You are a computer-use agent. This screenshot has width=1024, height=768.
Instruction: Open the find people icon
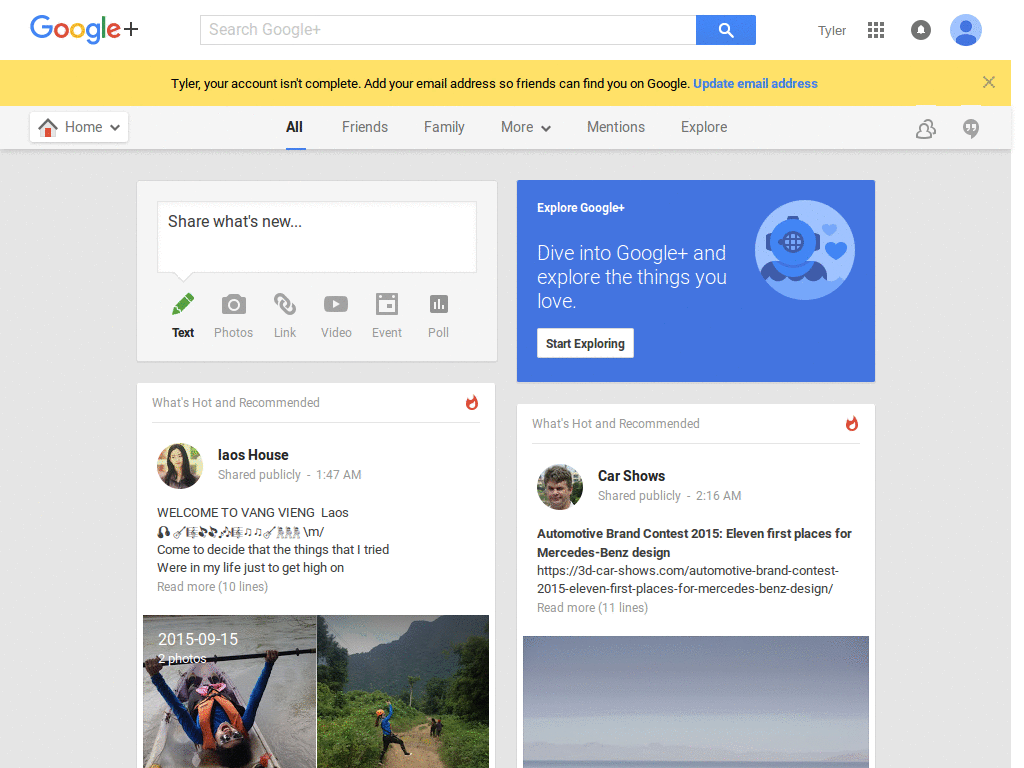(925, 129)
